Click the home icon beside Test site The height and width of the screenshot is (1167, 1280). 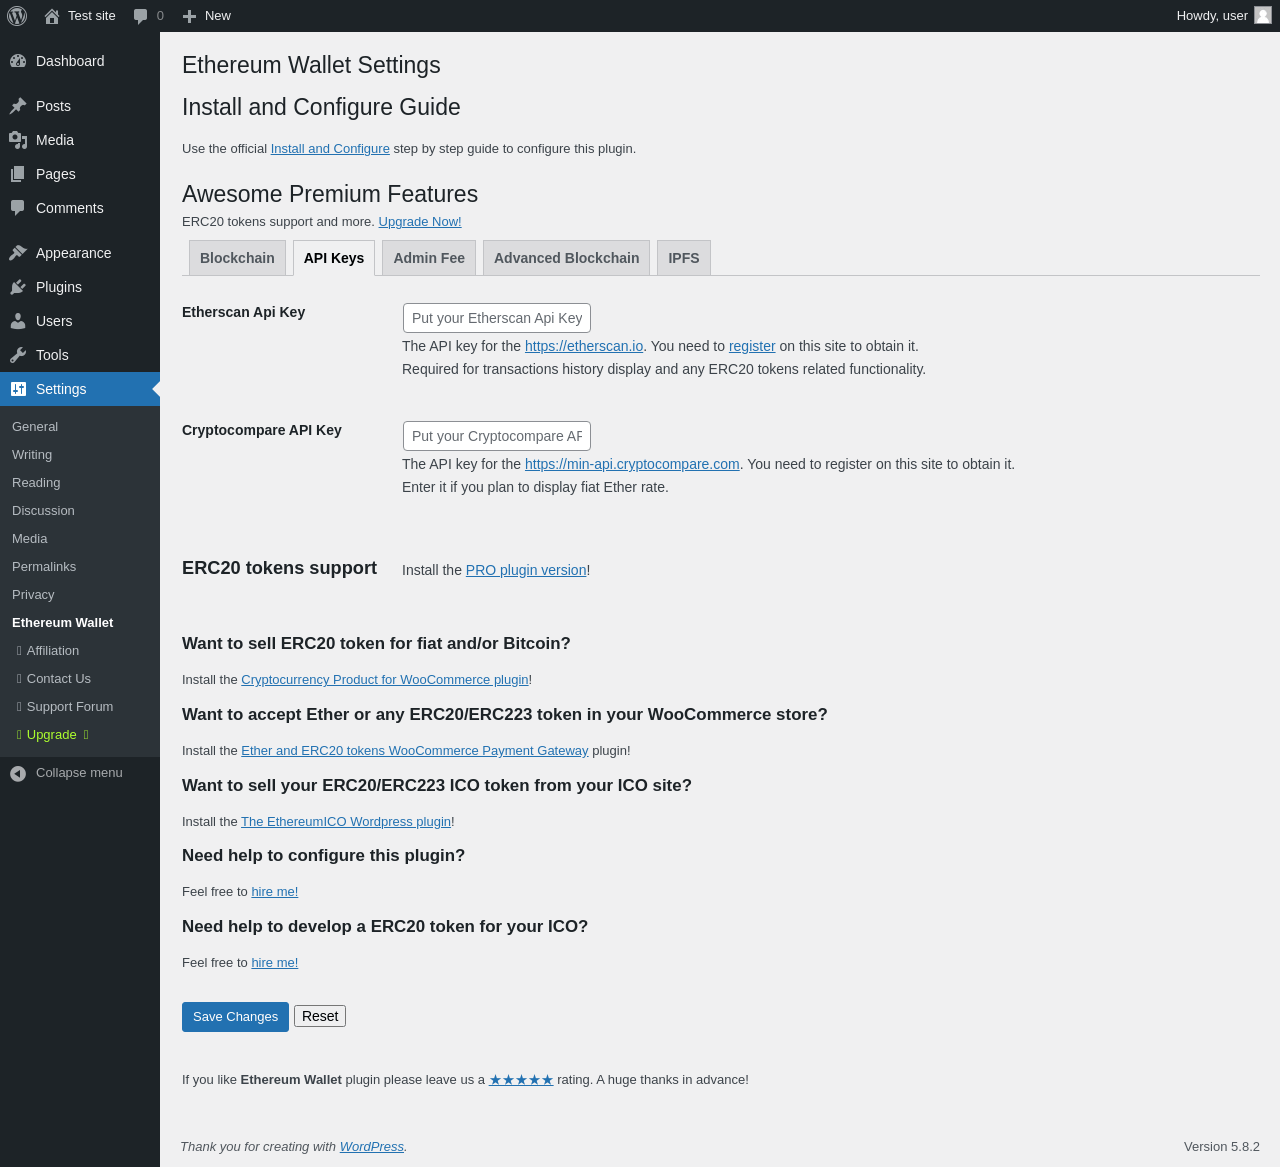click(52, 16)
